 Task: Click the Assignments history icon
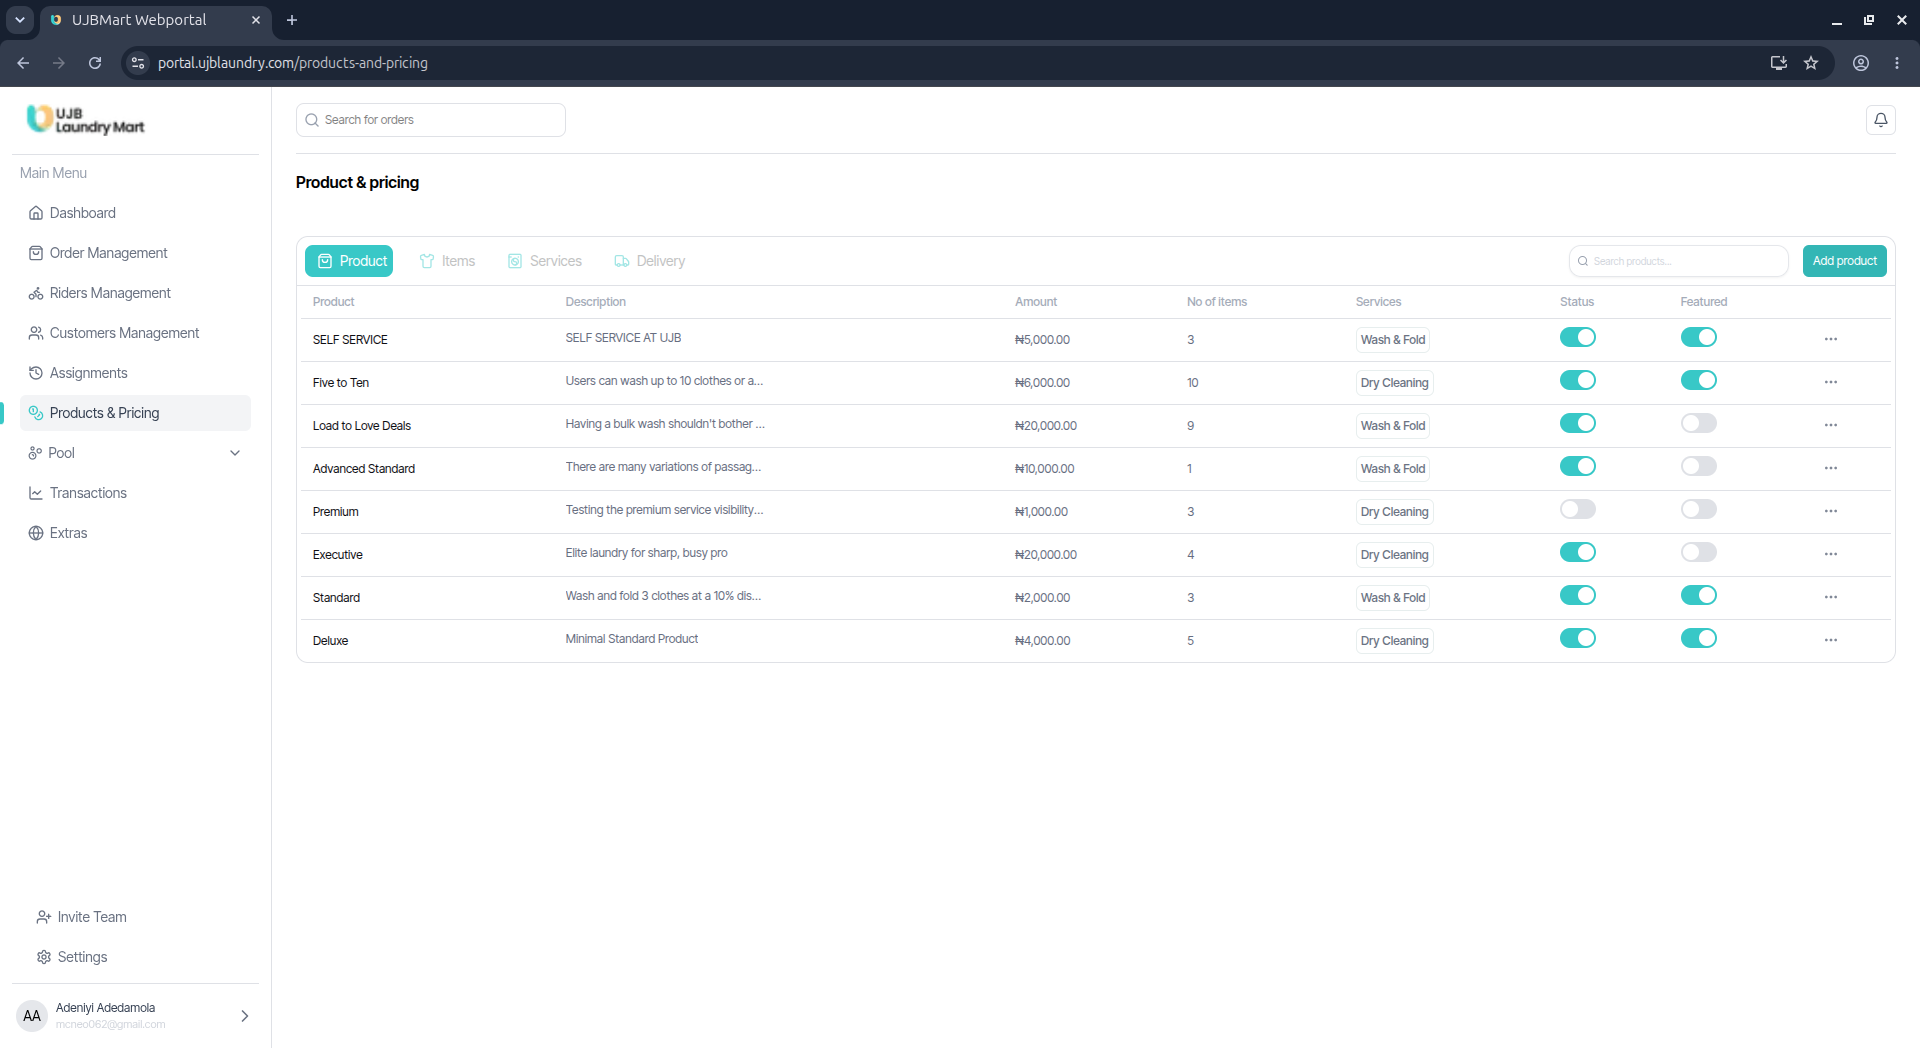pos(36,373)
